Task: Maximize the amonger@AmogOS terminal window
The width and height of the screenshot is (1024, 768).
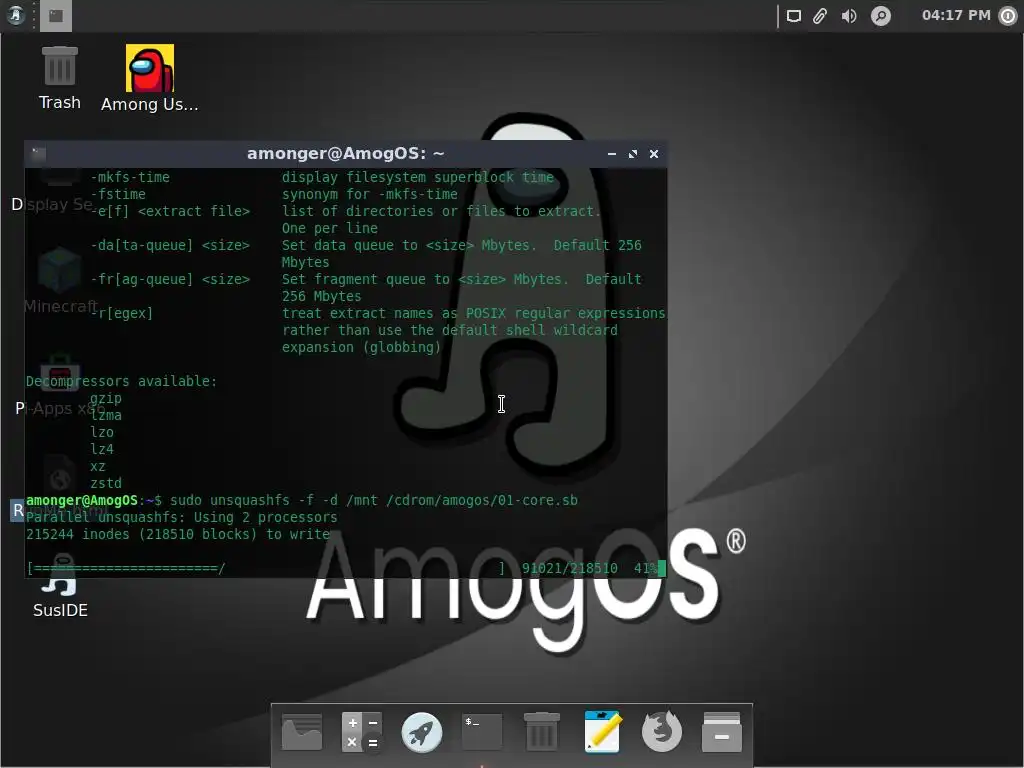Action: 633,154
